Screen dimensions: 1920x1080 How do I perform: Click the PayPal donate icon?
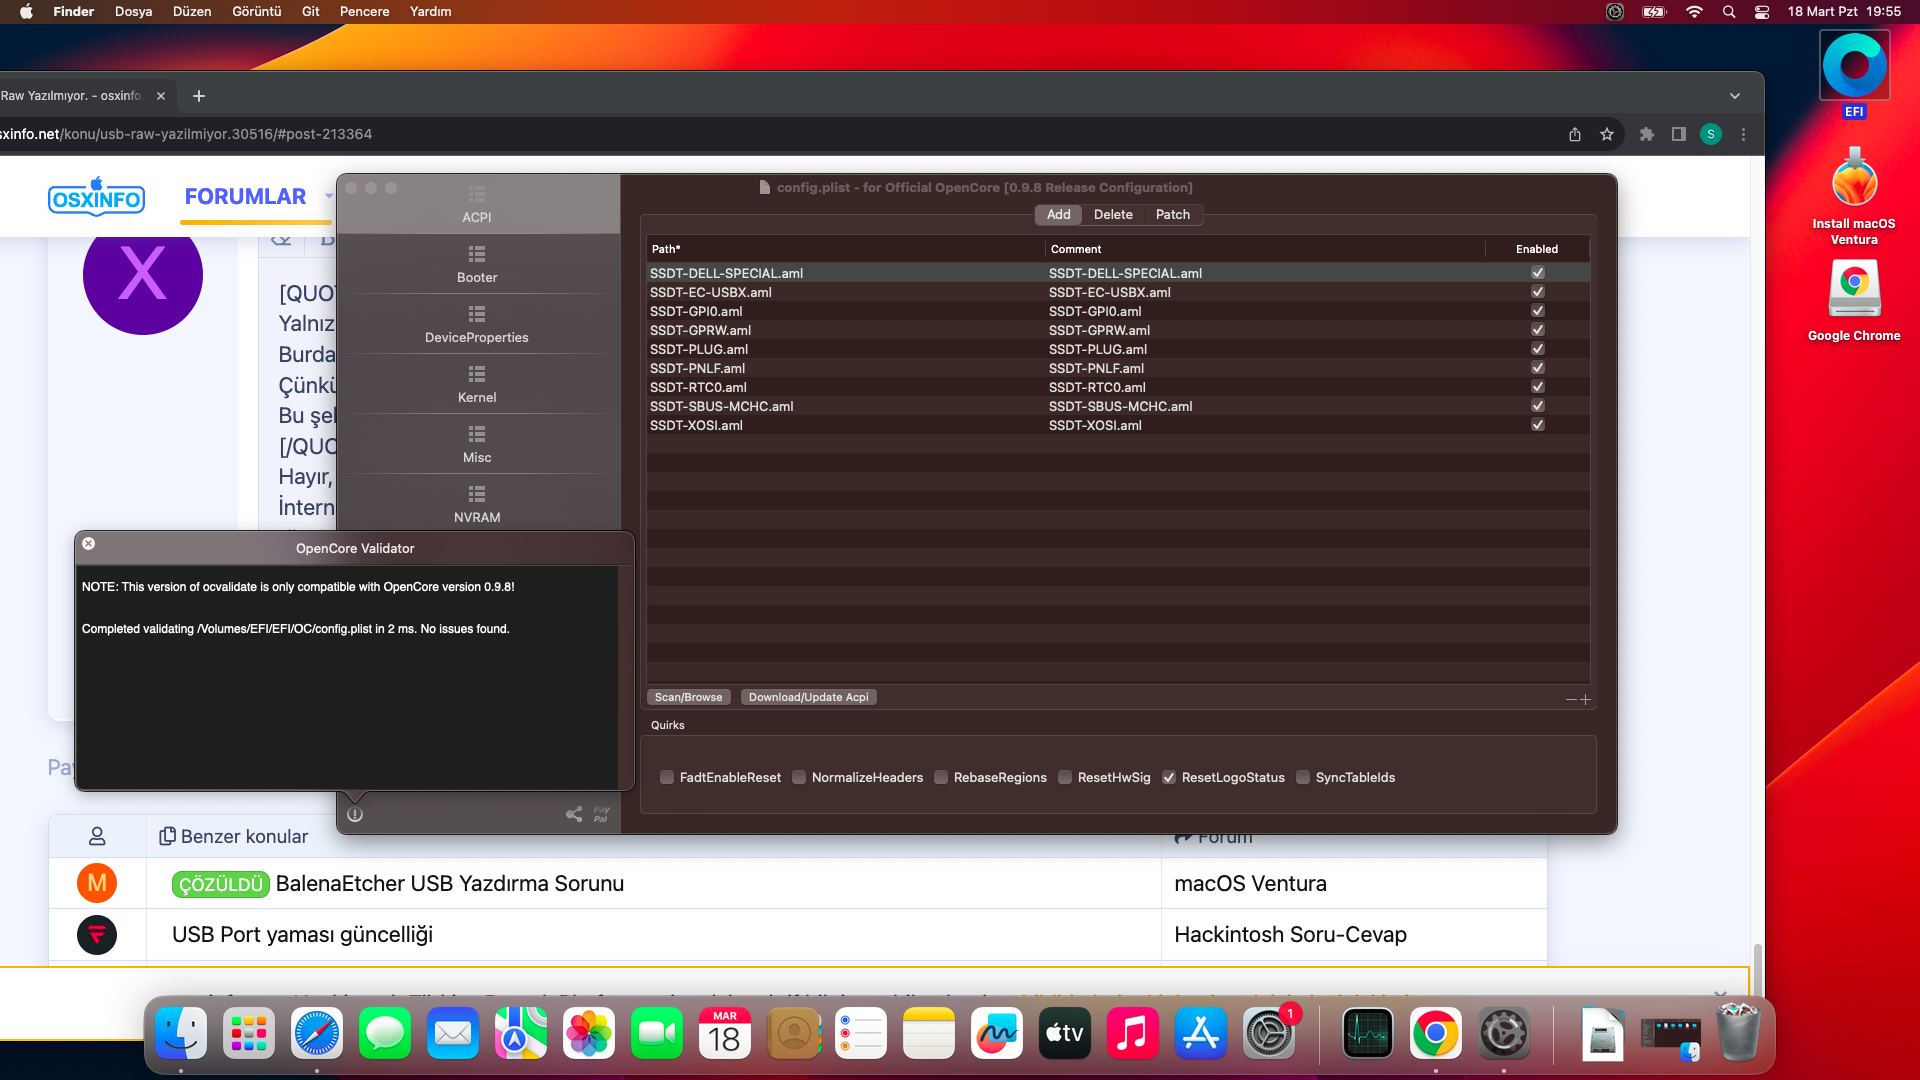tap(601, 814)
